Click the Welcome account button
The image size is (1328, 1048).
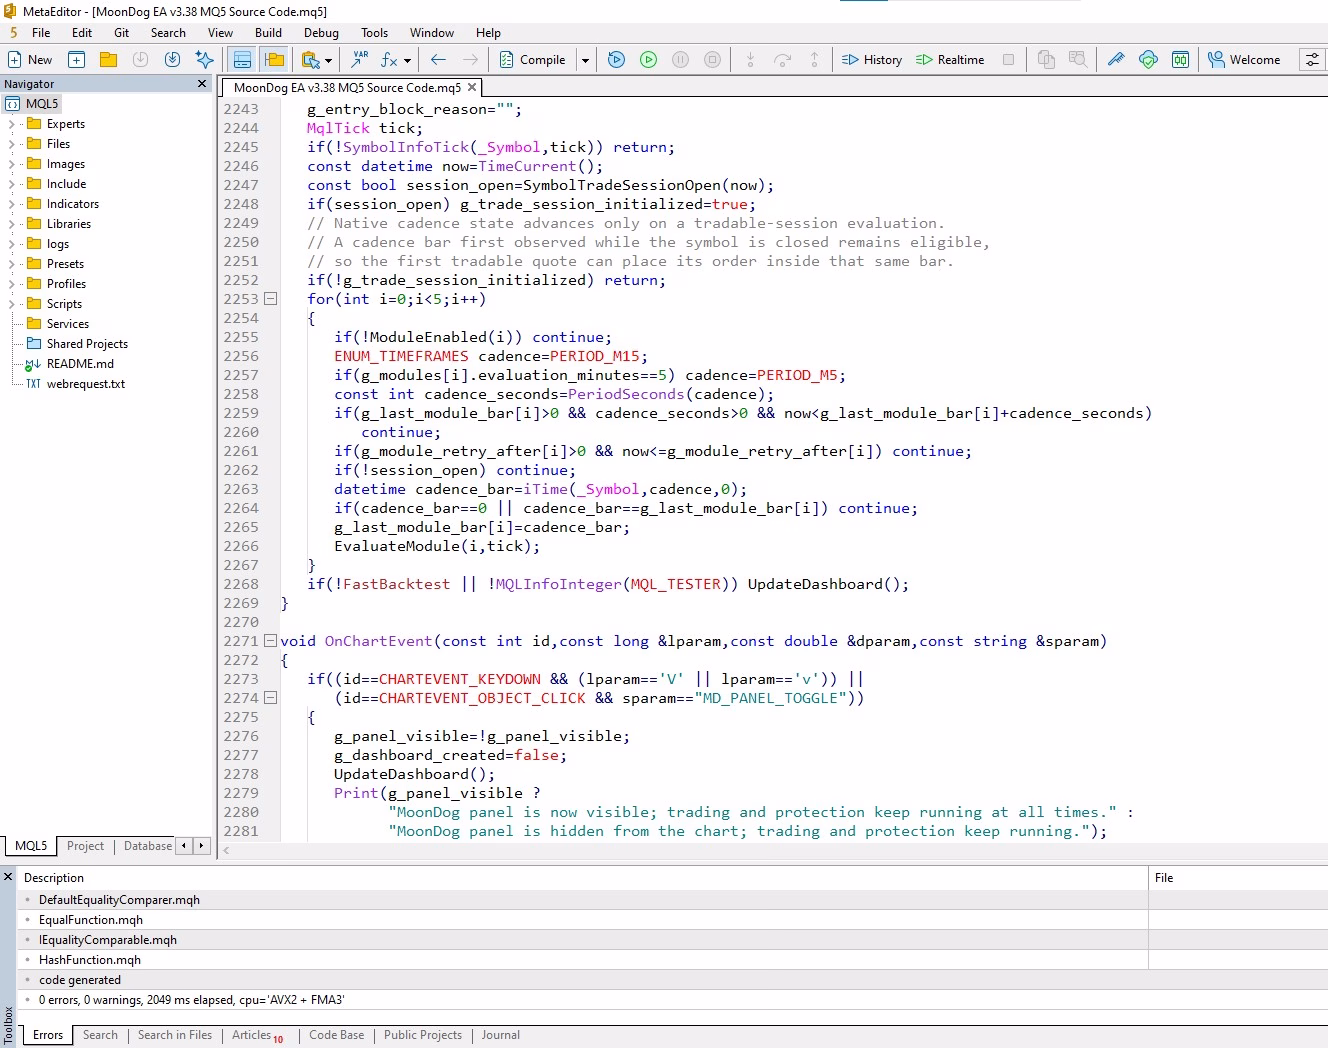(1244, 60)
